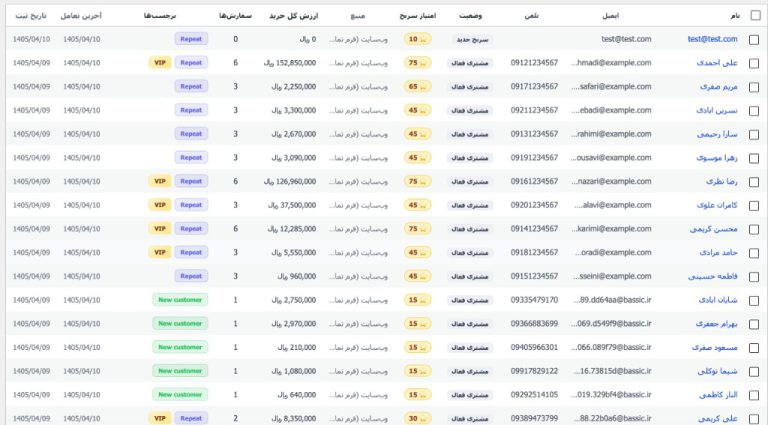The width and height of the screenshot is (768, 425).
Task: Click Repeat tag in the 2,250,000 row
Action: (191, 86)
